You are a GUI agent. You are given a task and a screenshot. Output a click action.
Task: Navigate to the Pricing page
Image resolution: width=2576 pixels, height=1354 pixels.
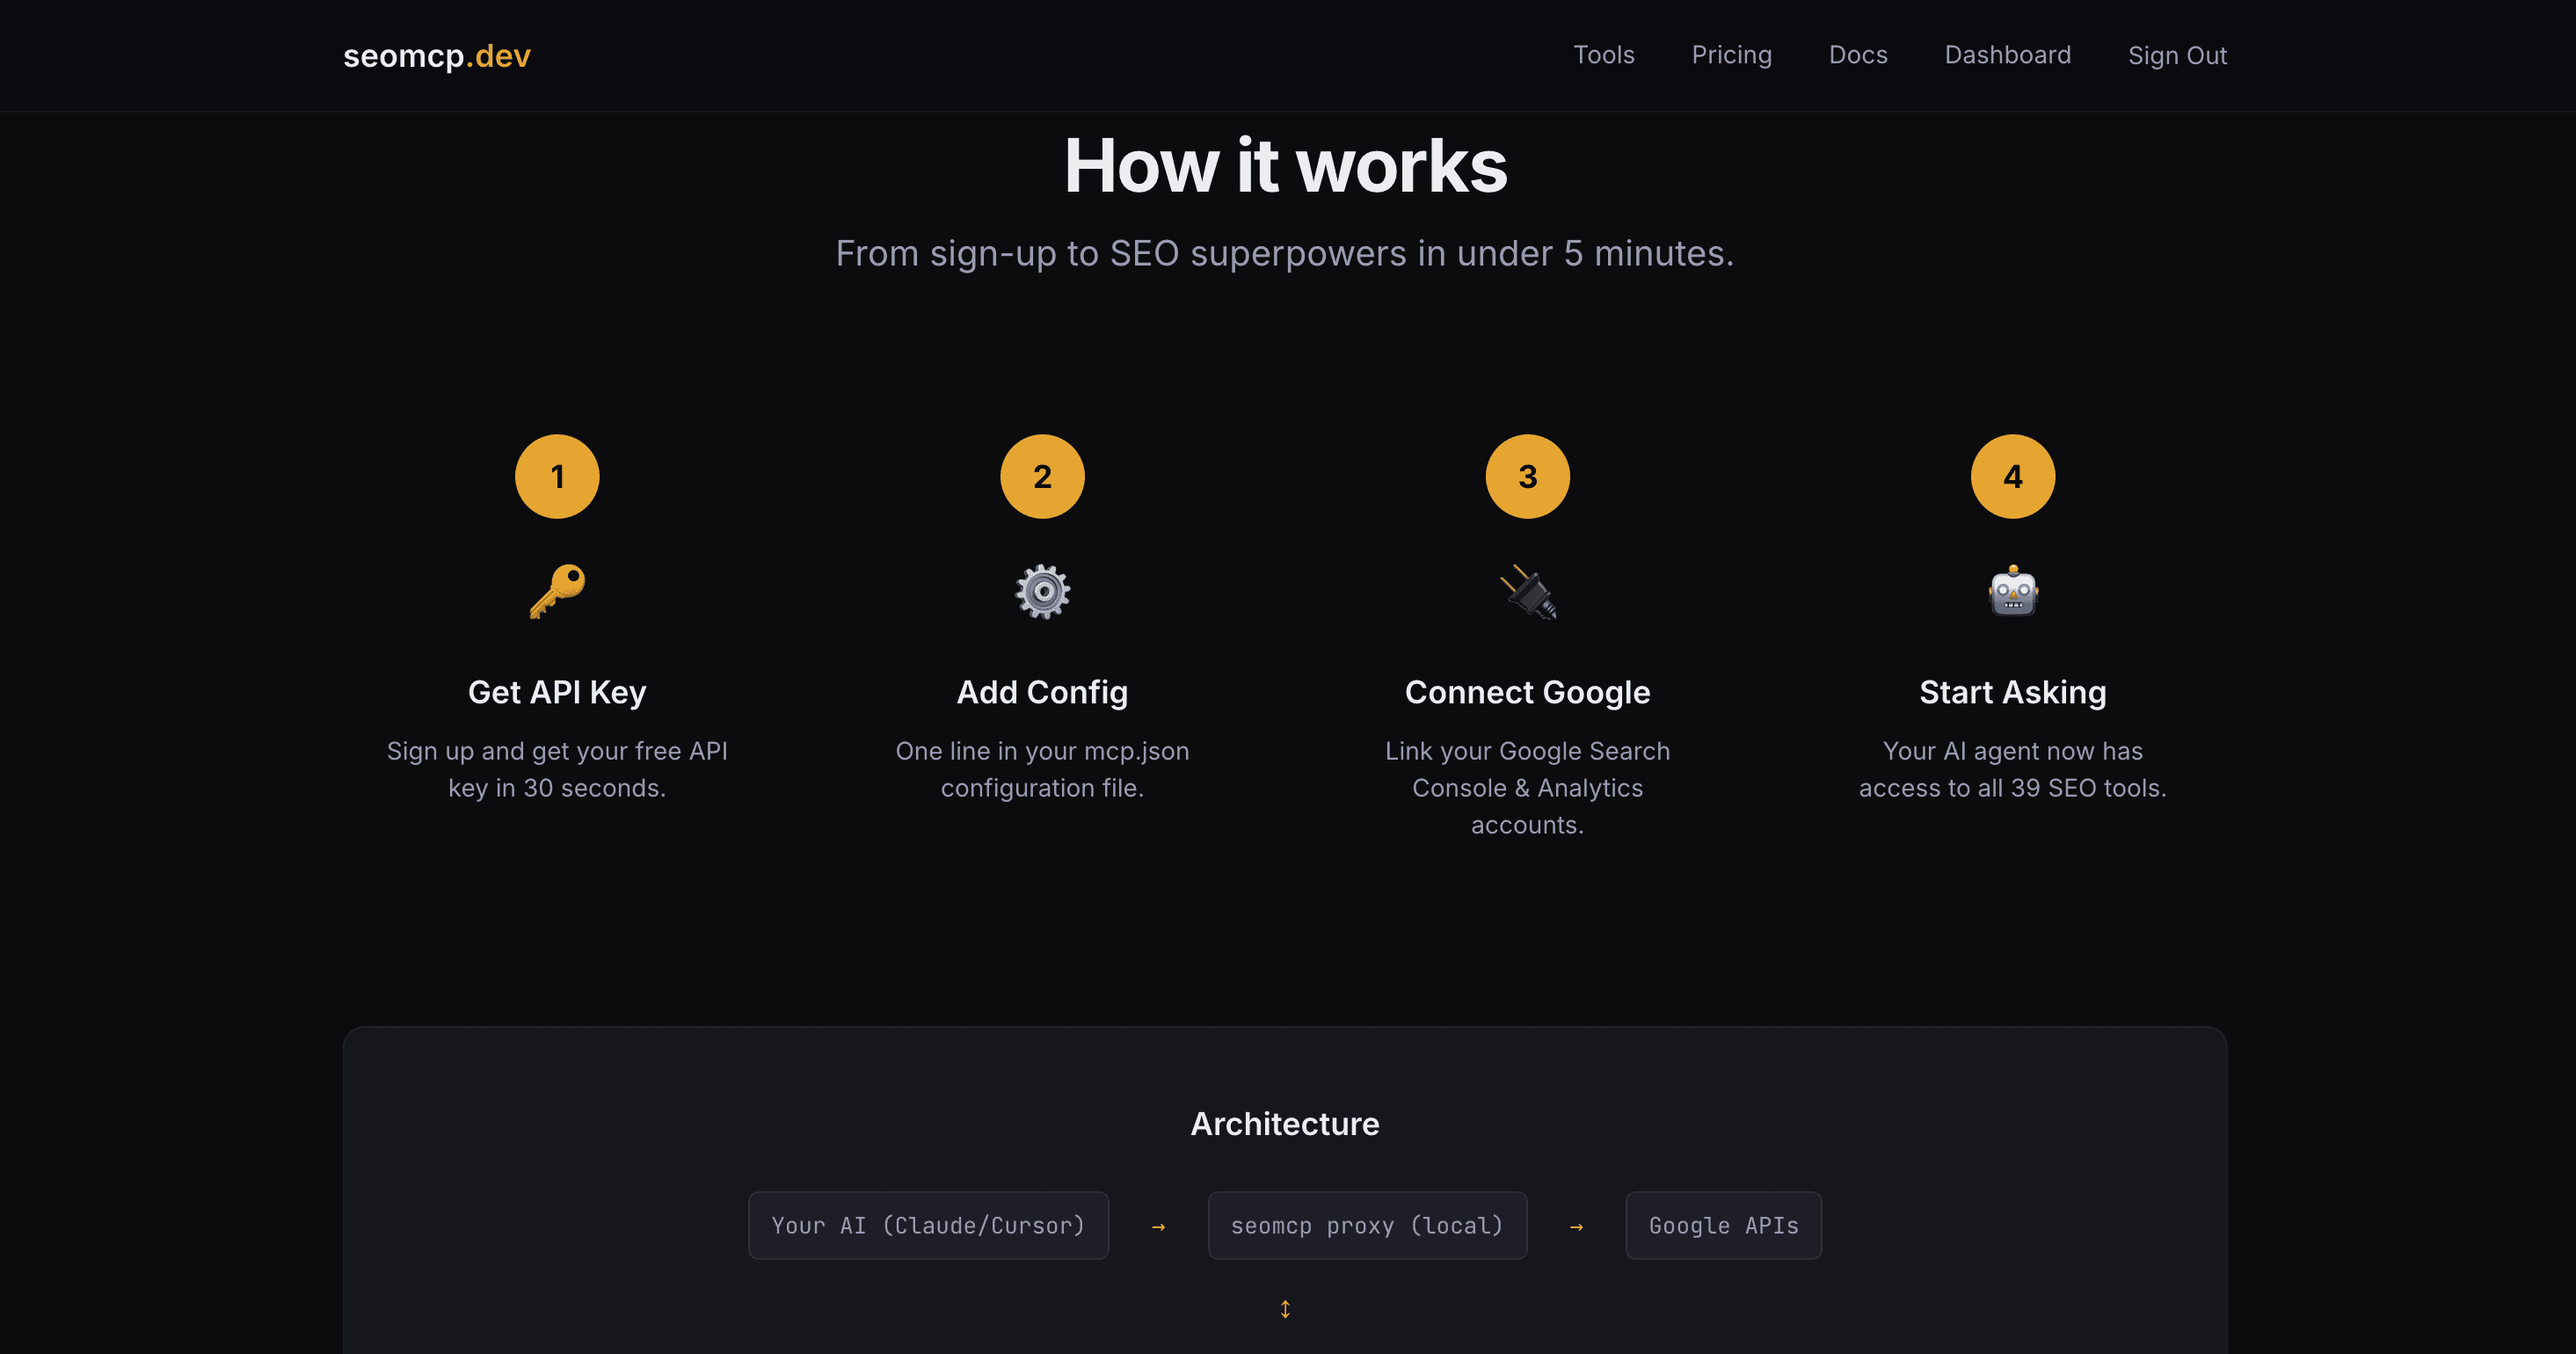point(1732,55)
